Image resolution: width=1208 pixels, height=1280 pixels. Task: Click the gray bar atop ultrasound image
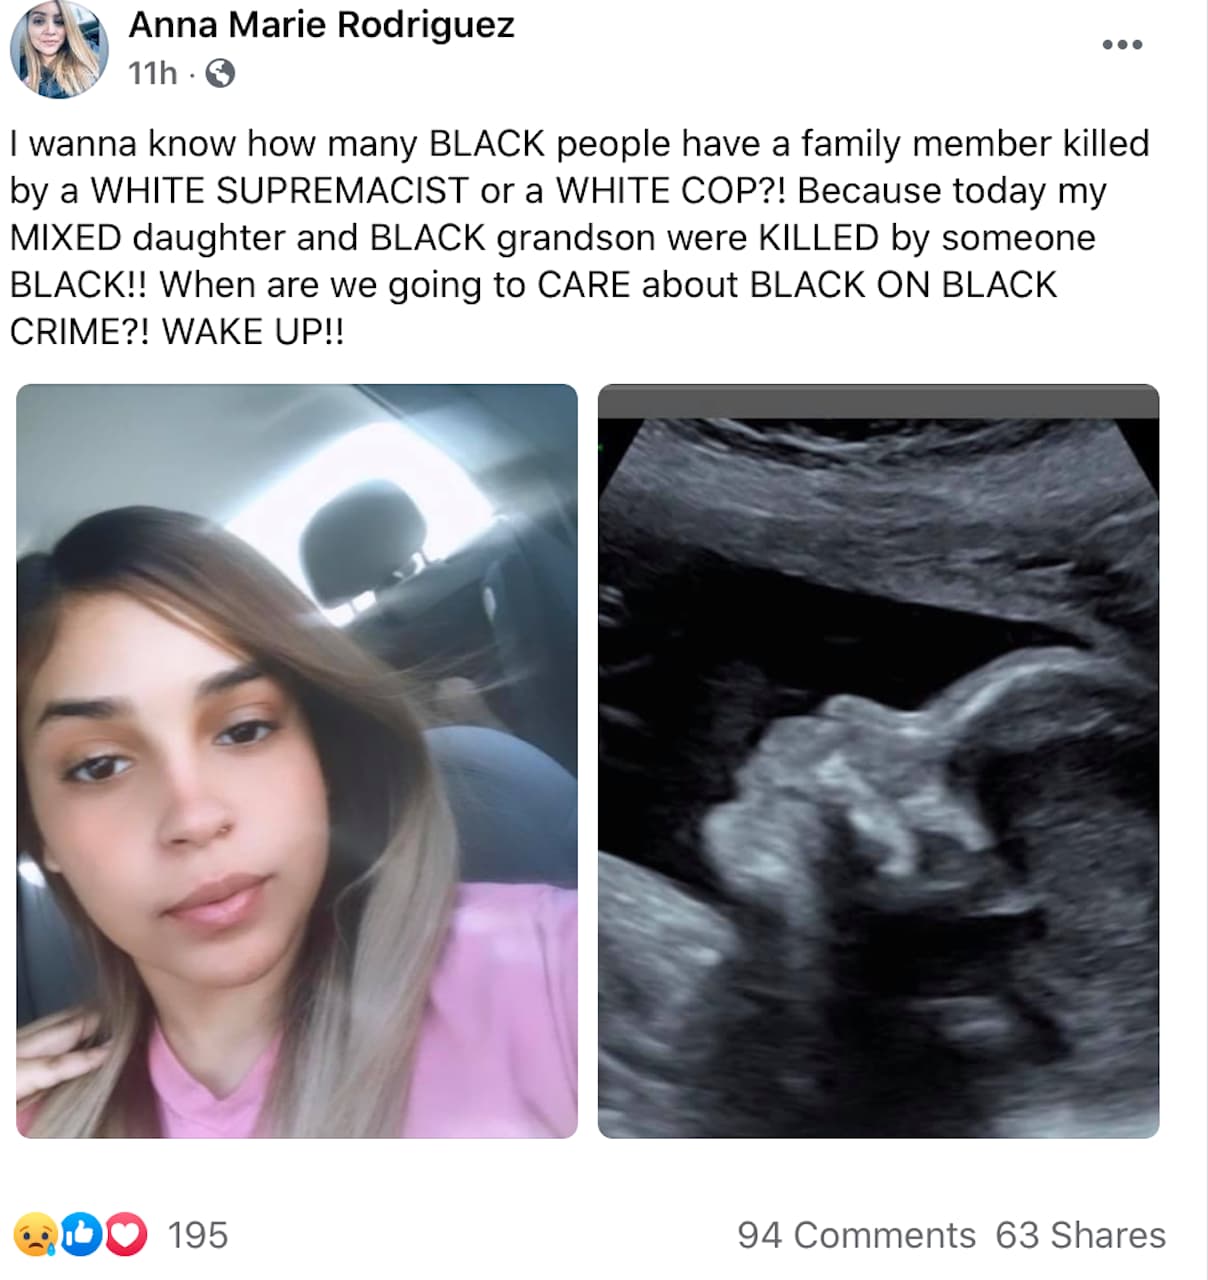(878, 401)
